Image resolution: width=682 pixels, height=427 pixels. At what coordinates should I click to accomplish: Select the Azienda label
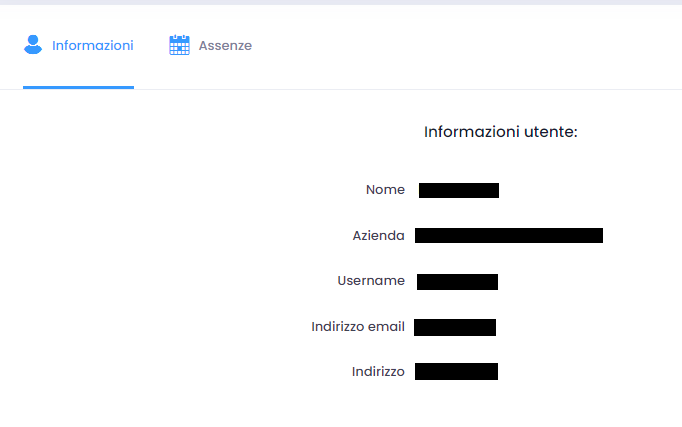378,236
